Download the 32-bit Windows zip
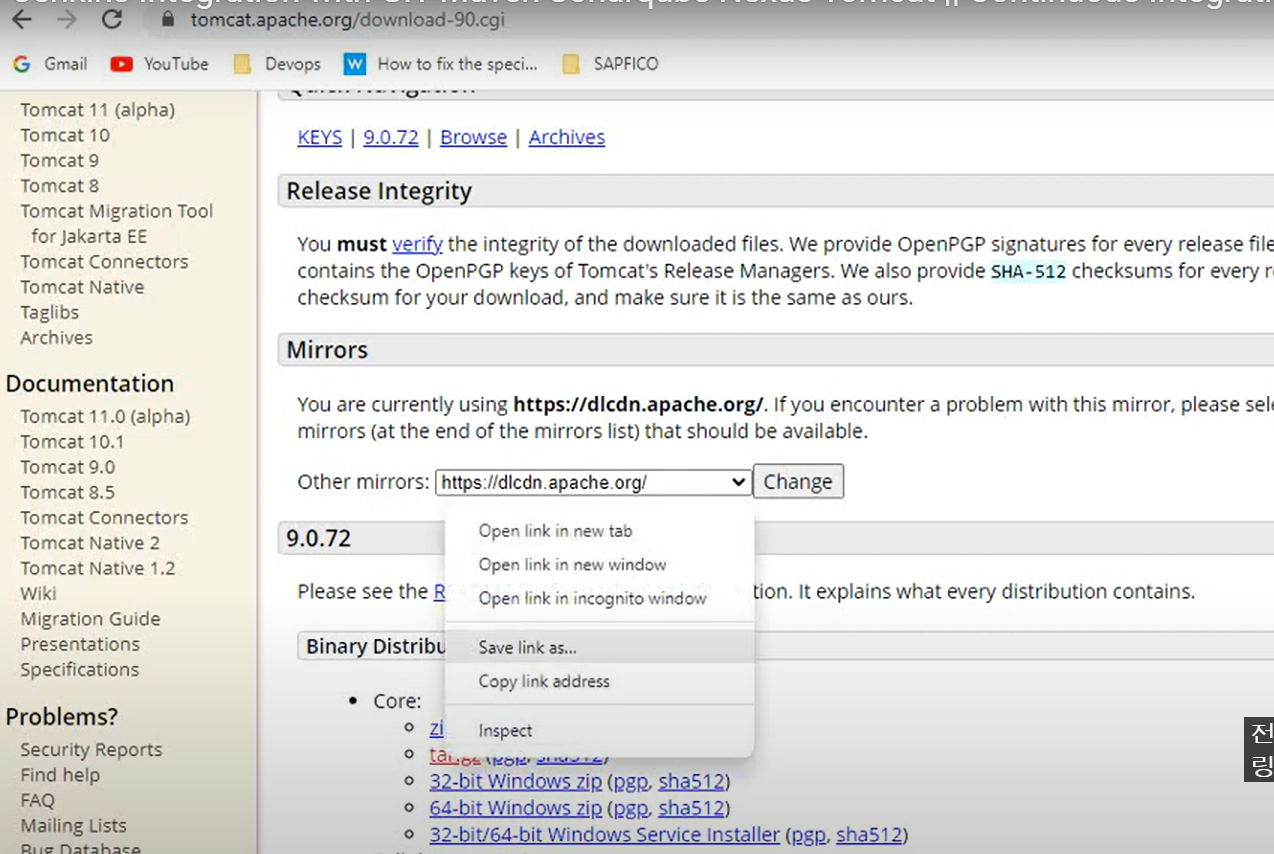This screenshot has width=1274, height=854. pyautogui.click(x=516, y=781)
